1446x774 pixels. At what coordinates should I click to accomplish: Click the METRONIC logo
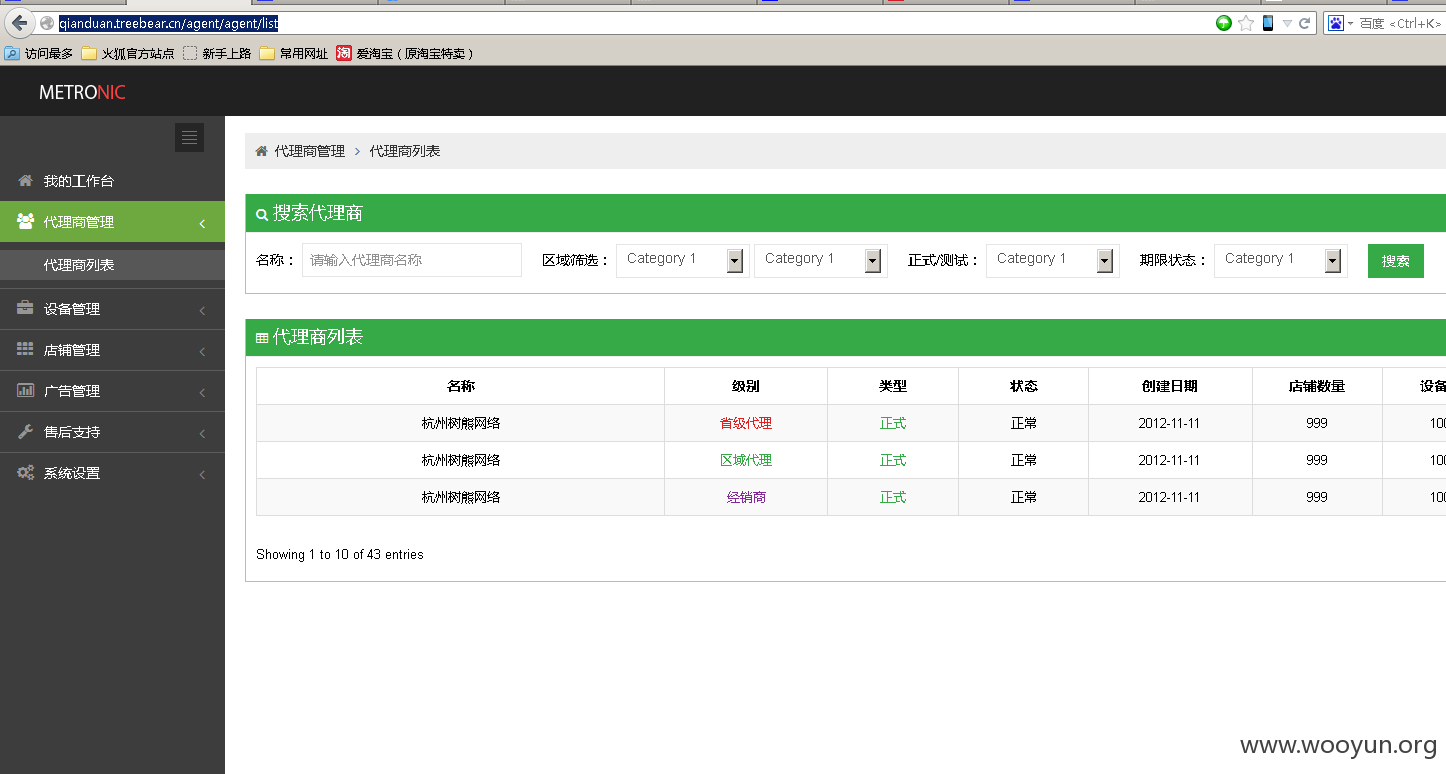click(x=83, y=92)
